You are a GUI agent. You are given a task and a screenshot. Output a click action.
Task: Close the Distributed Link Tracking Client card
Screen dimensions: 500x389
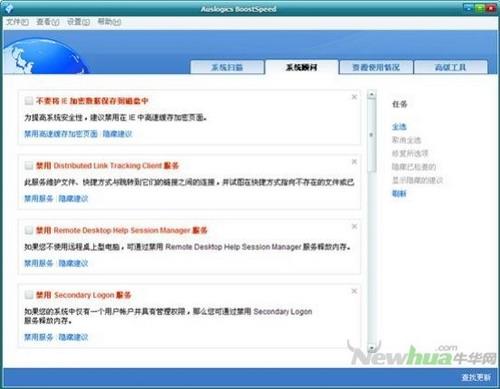(x=354, y=162)
